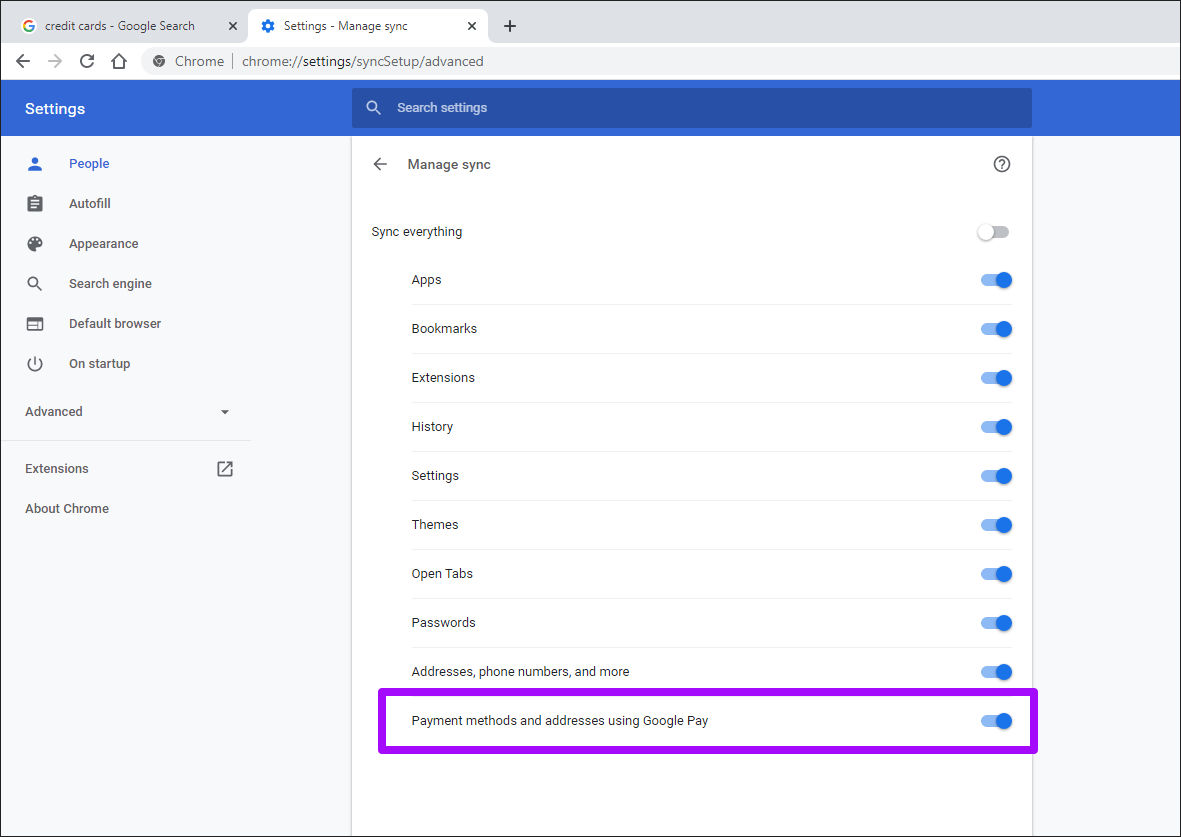
Task: Open Search engine settings
Action: click(x=110, y=284)
